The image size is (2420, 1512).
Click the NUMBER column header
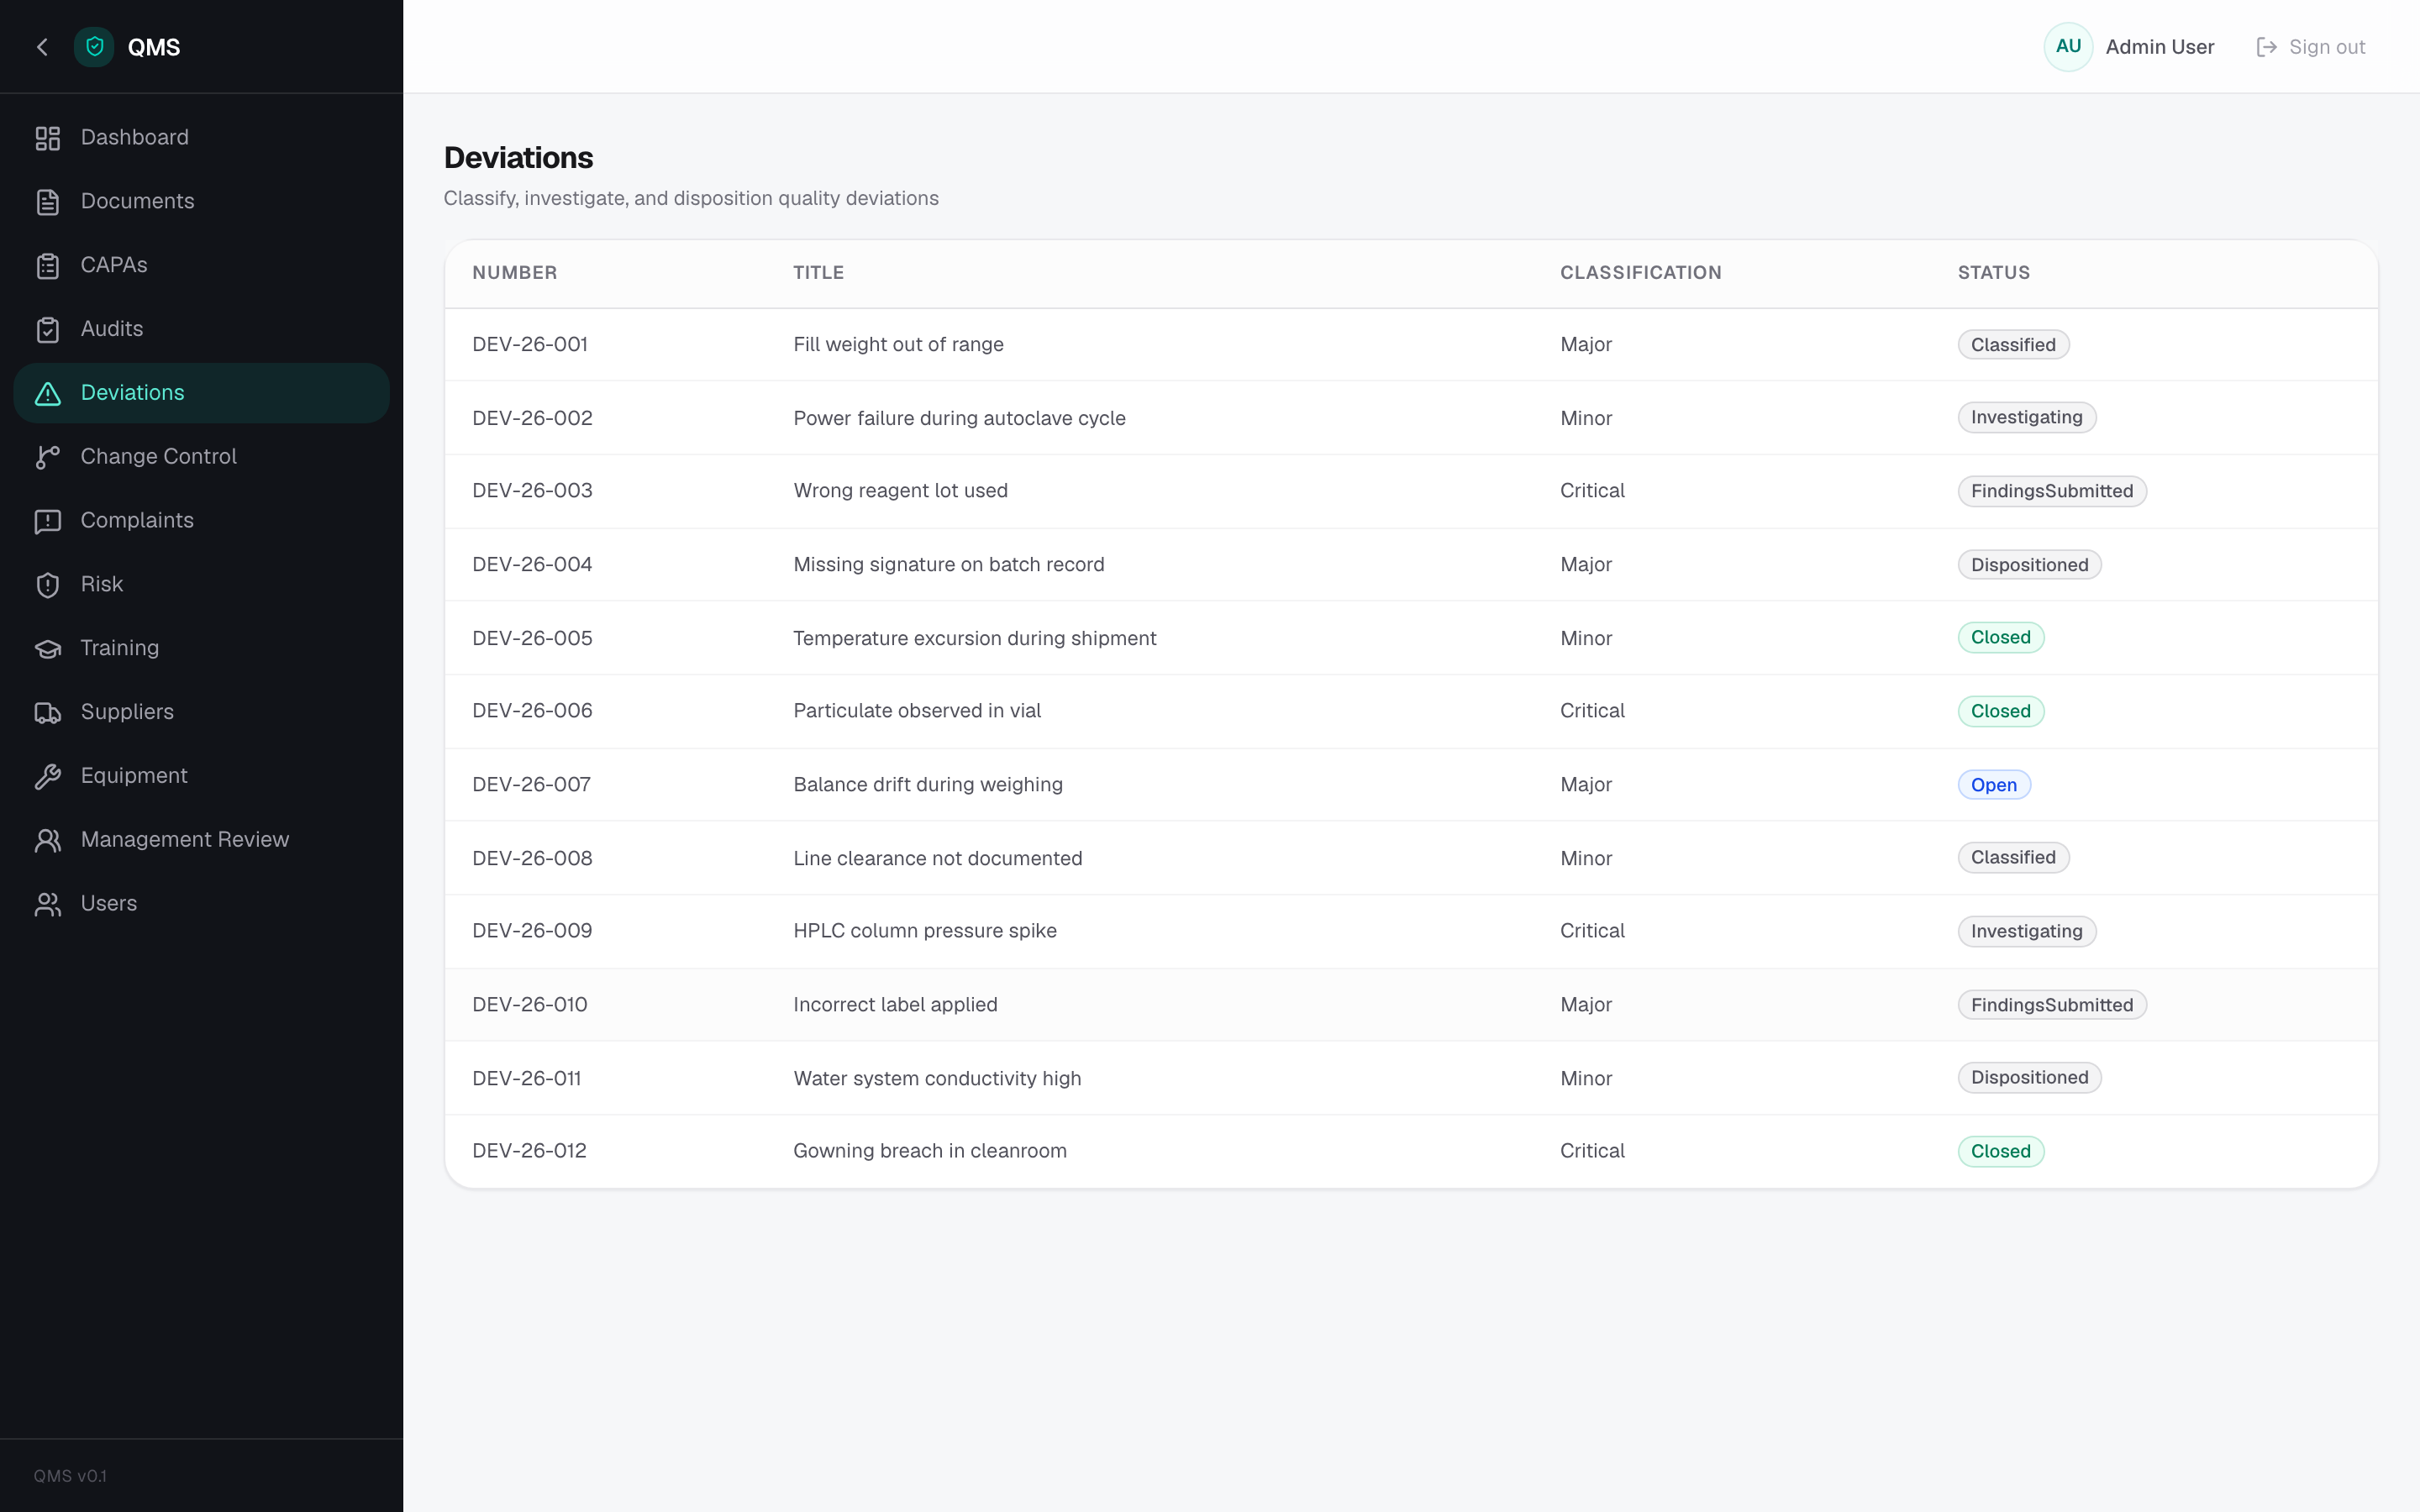coord(514,273)
